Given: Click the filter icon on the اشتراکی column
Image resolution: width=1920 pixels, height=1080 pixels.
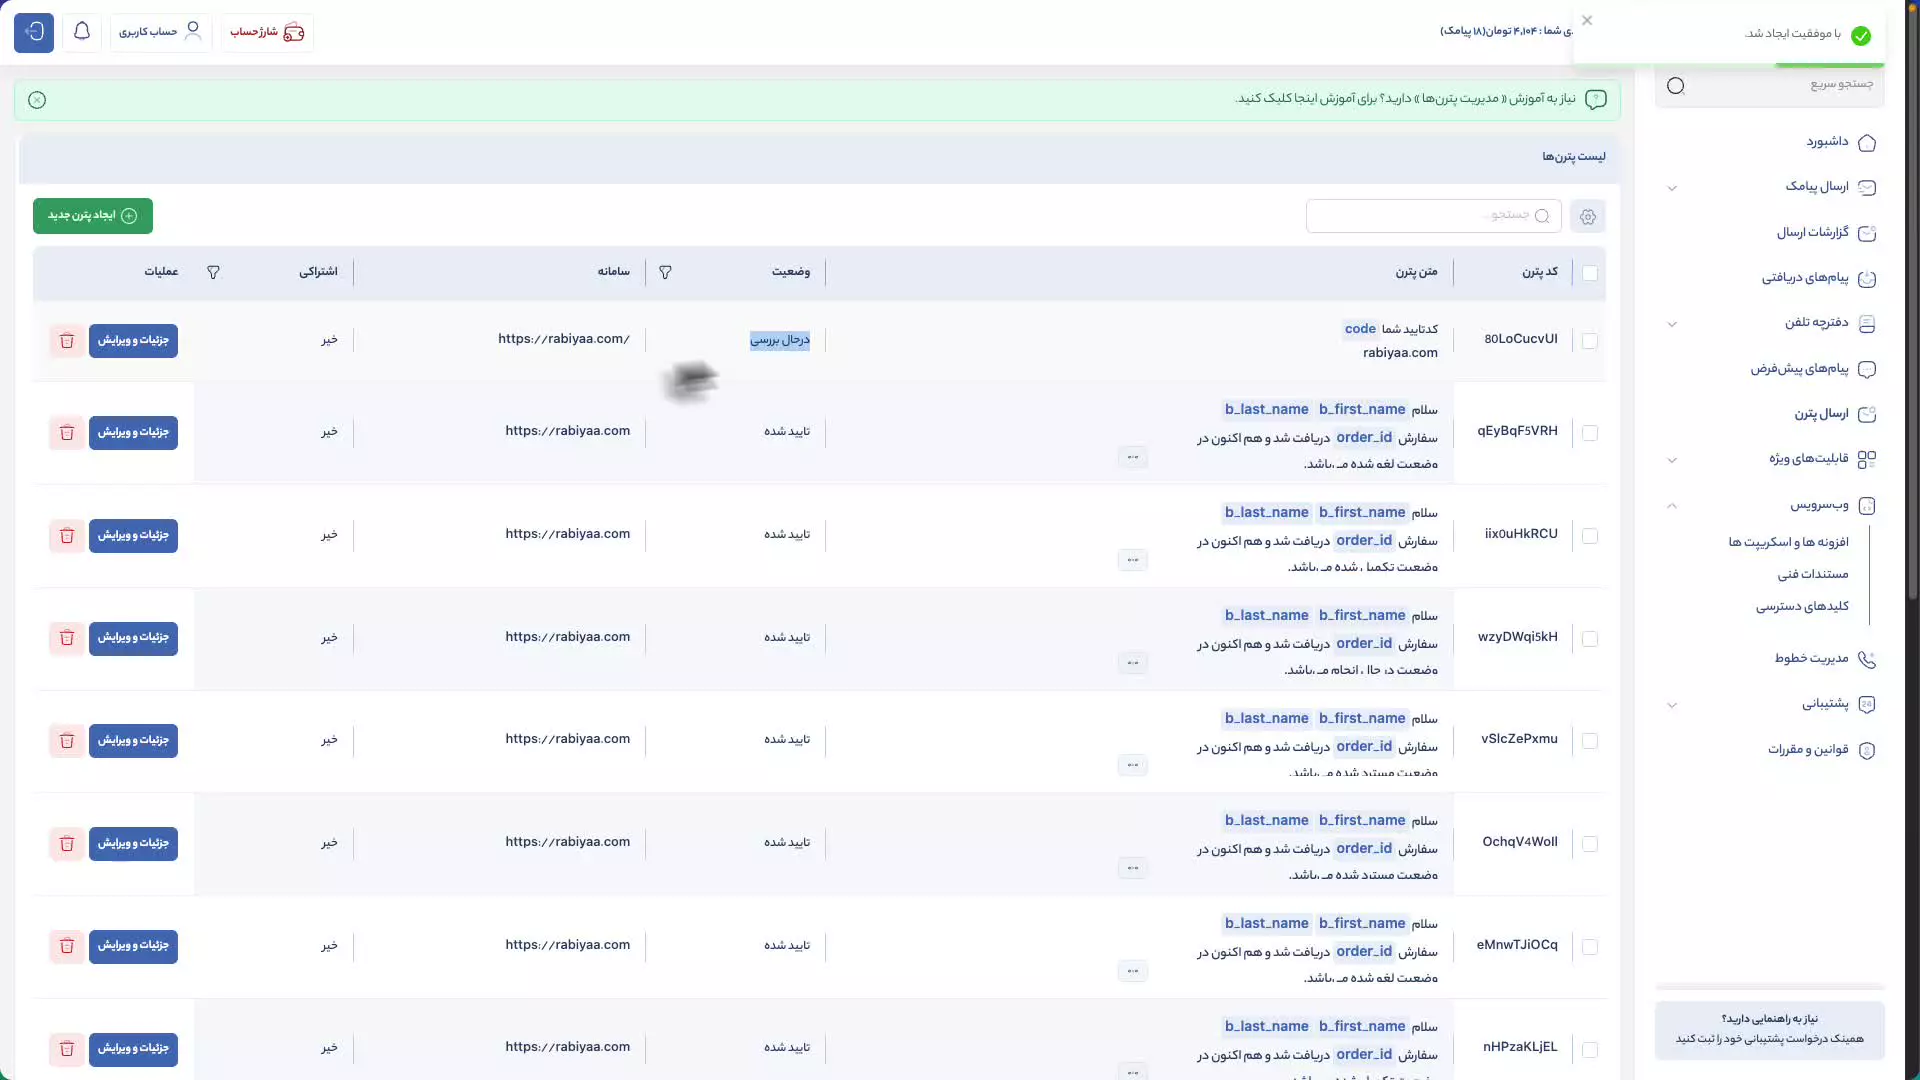Looking at the screenshot, I should coord(214,272).
